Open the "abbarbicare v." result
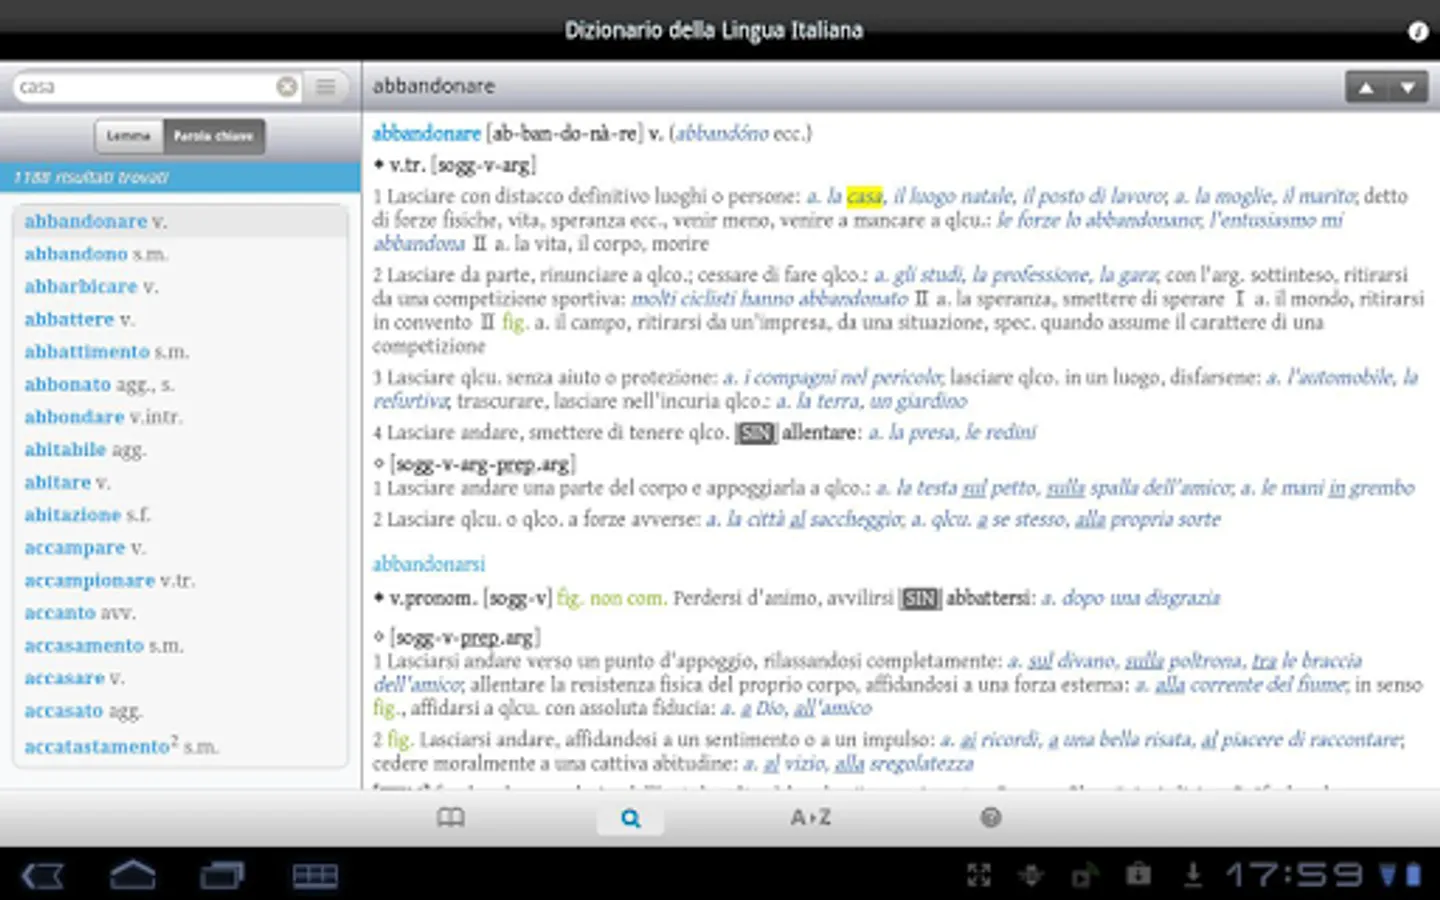Screen dimensions: 1440x900 point(180,286)
